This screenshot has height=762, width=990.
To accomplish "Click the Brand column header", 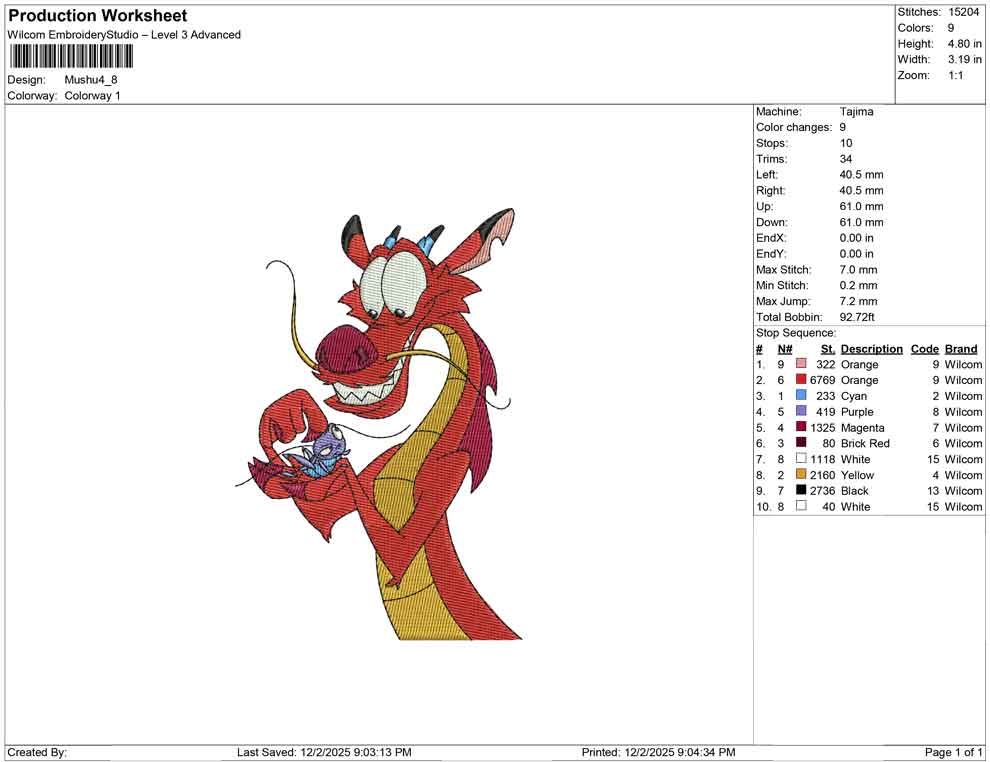I will [x=961, y=348].
